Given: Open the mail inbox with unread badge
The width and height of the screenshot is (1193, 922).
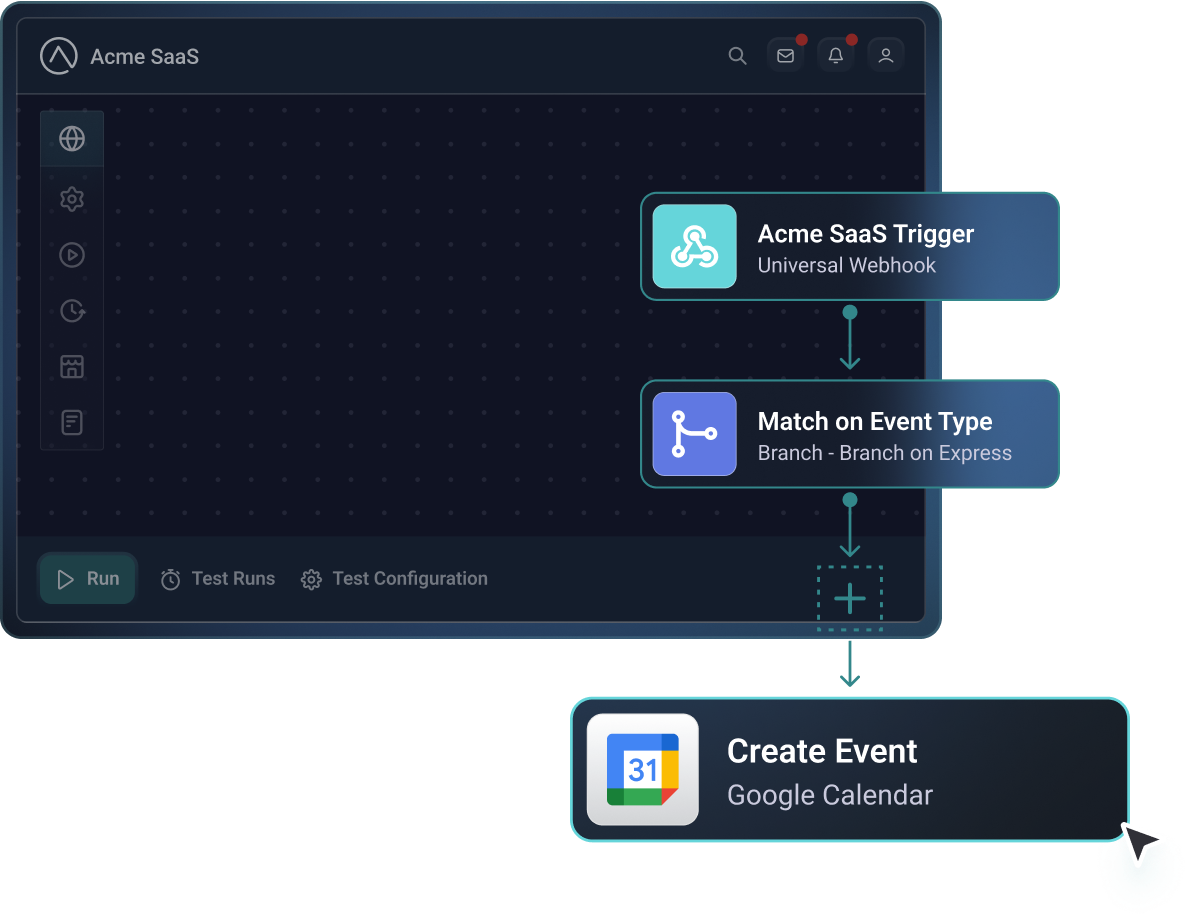Looking at the screenshot, I should click(786, 55).
